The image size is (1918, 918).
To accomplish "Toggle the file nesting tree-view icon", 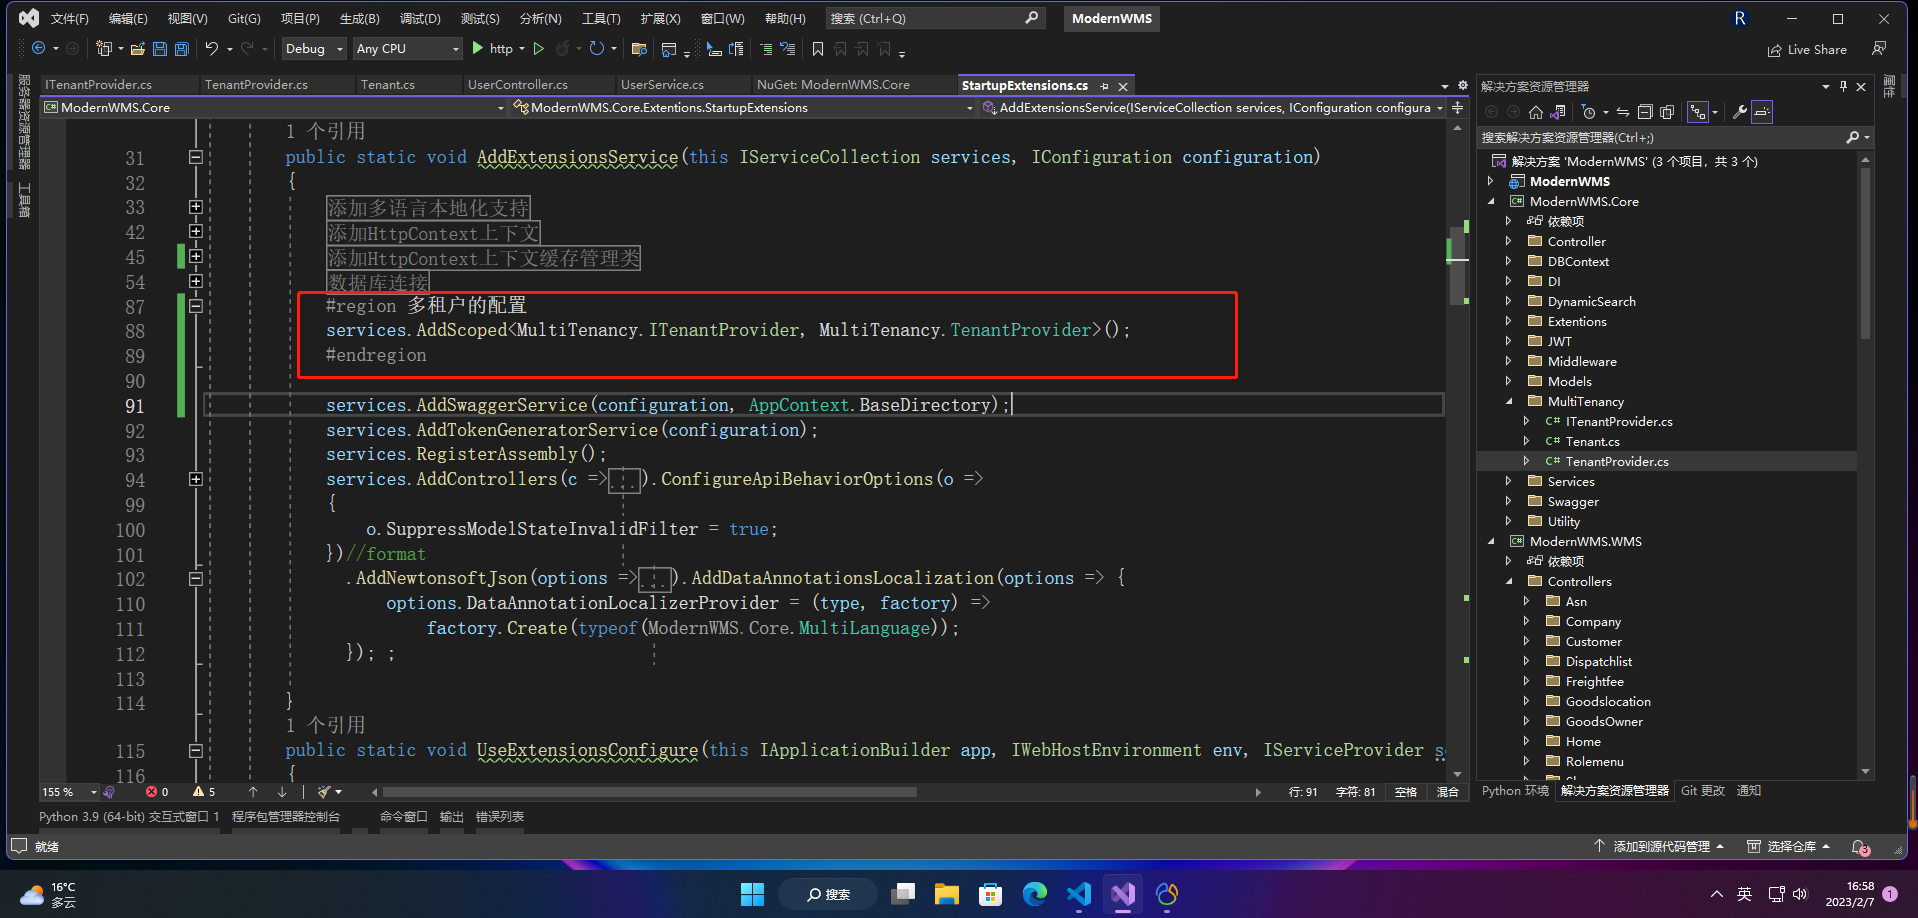I will (x=1698, y=112).
